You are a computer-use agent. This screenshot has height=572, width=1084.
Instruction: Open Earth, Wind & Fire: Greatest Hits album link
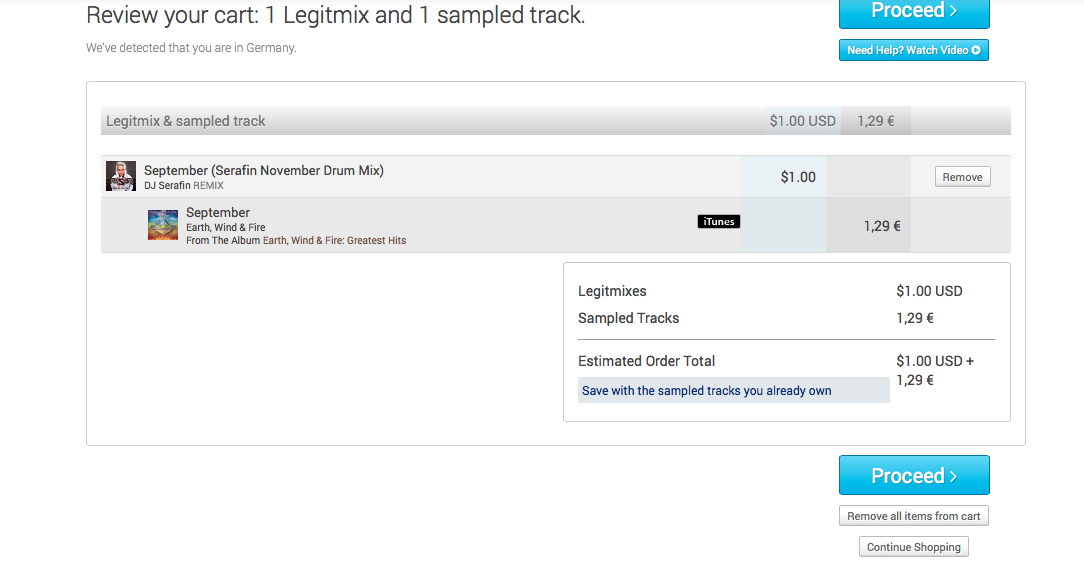click(334, 240)
